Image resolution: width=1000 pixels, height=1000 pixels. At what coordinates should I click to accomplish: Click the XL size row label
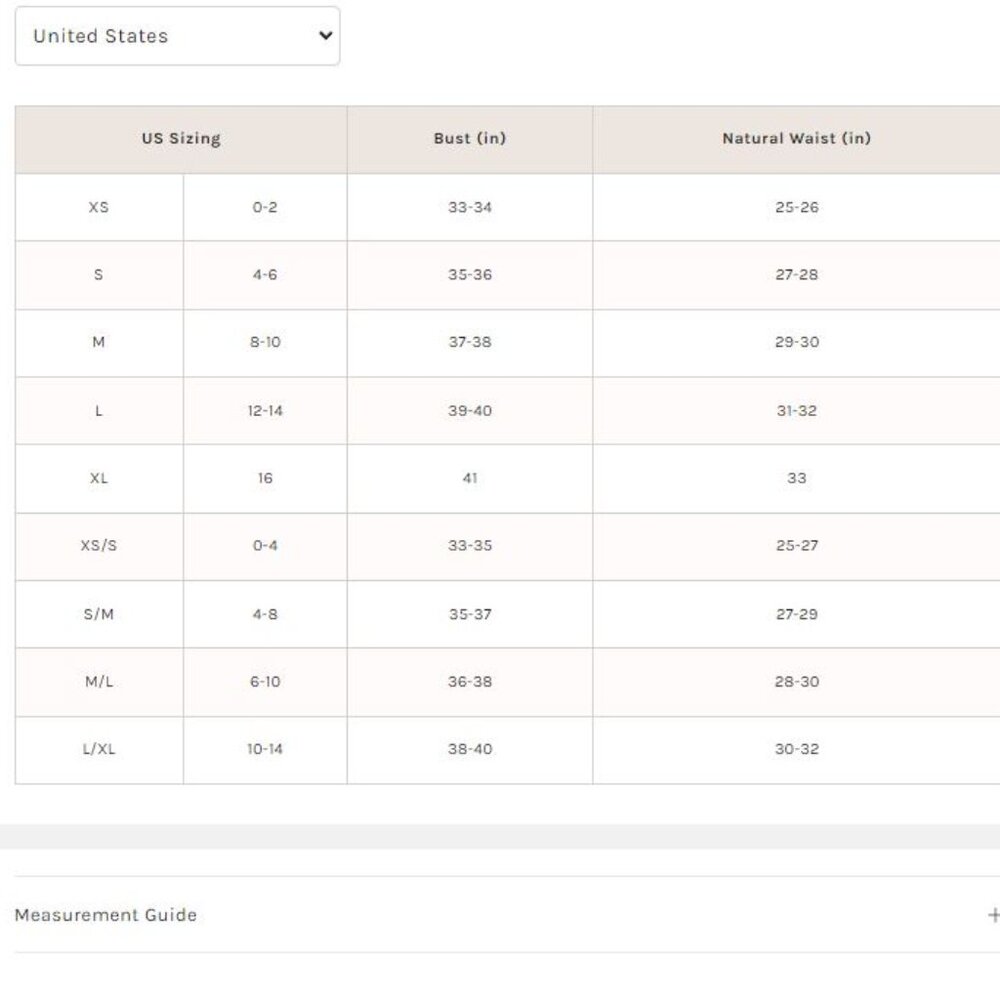pos(99,478)
